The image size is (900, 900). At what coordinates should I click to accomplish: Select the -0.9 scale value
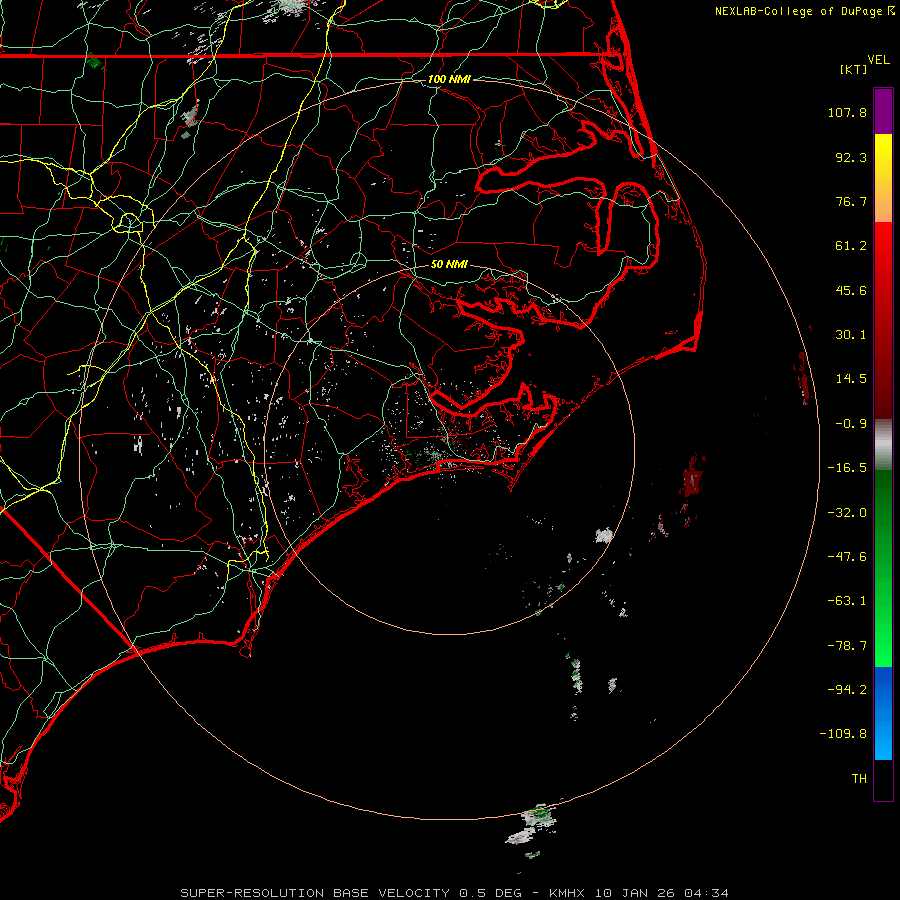[x=851, y=424]
